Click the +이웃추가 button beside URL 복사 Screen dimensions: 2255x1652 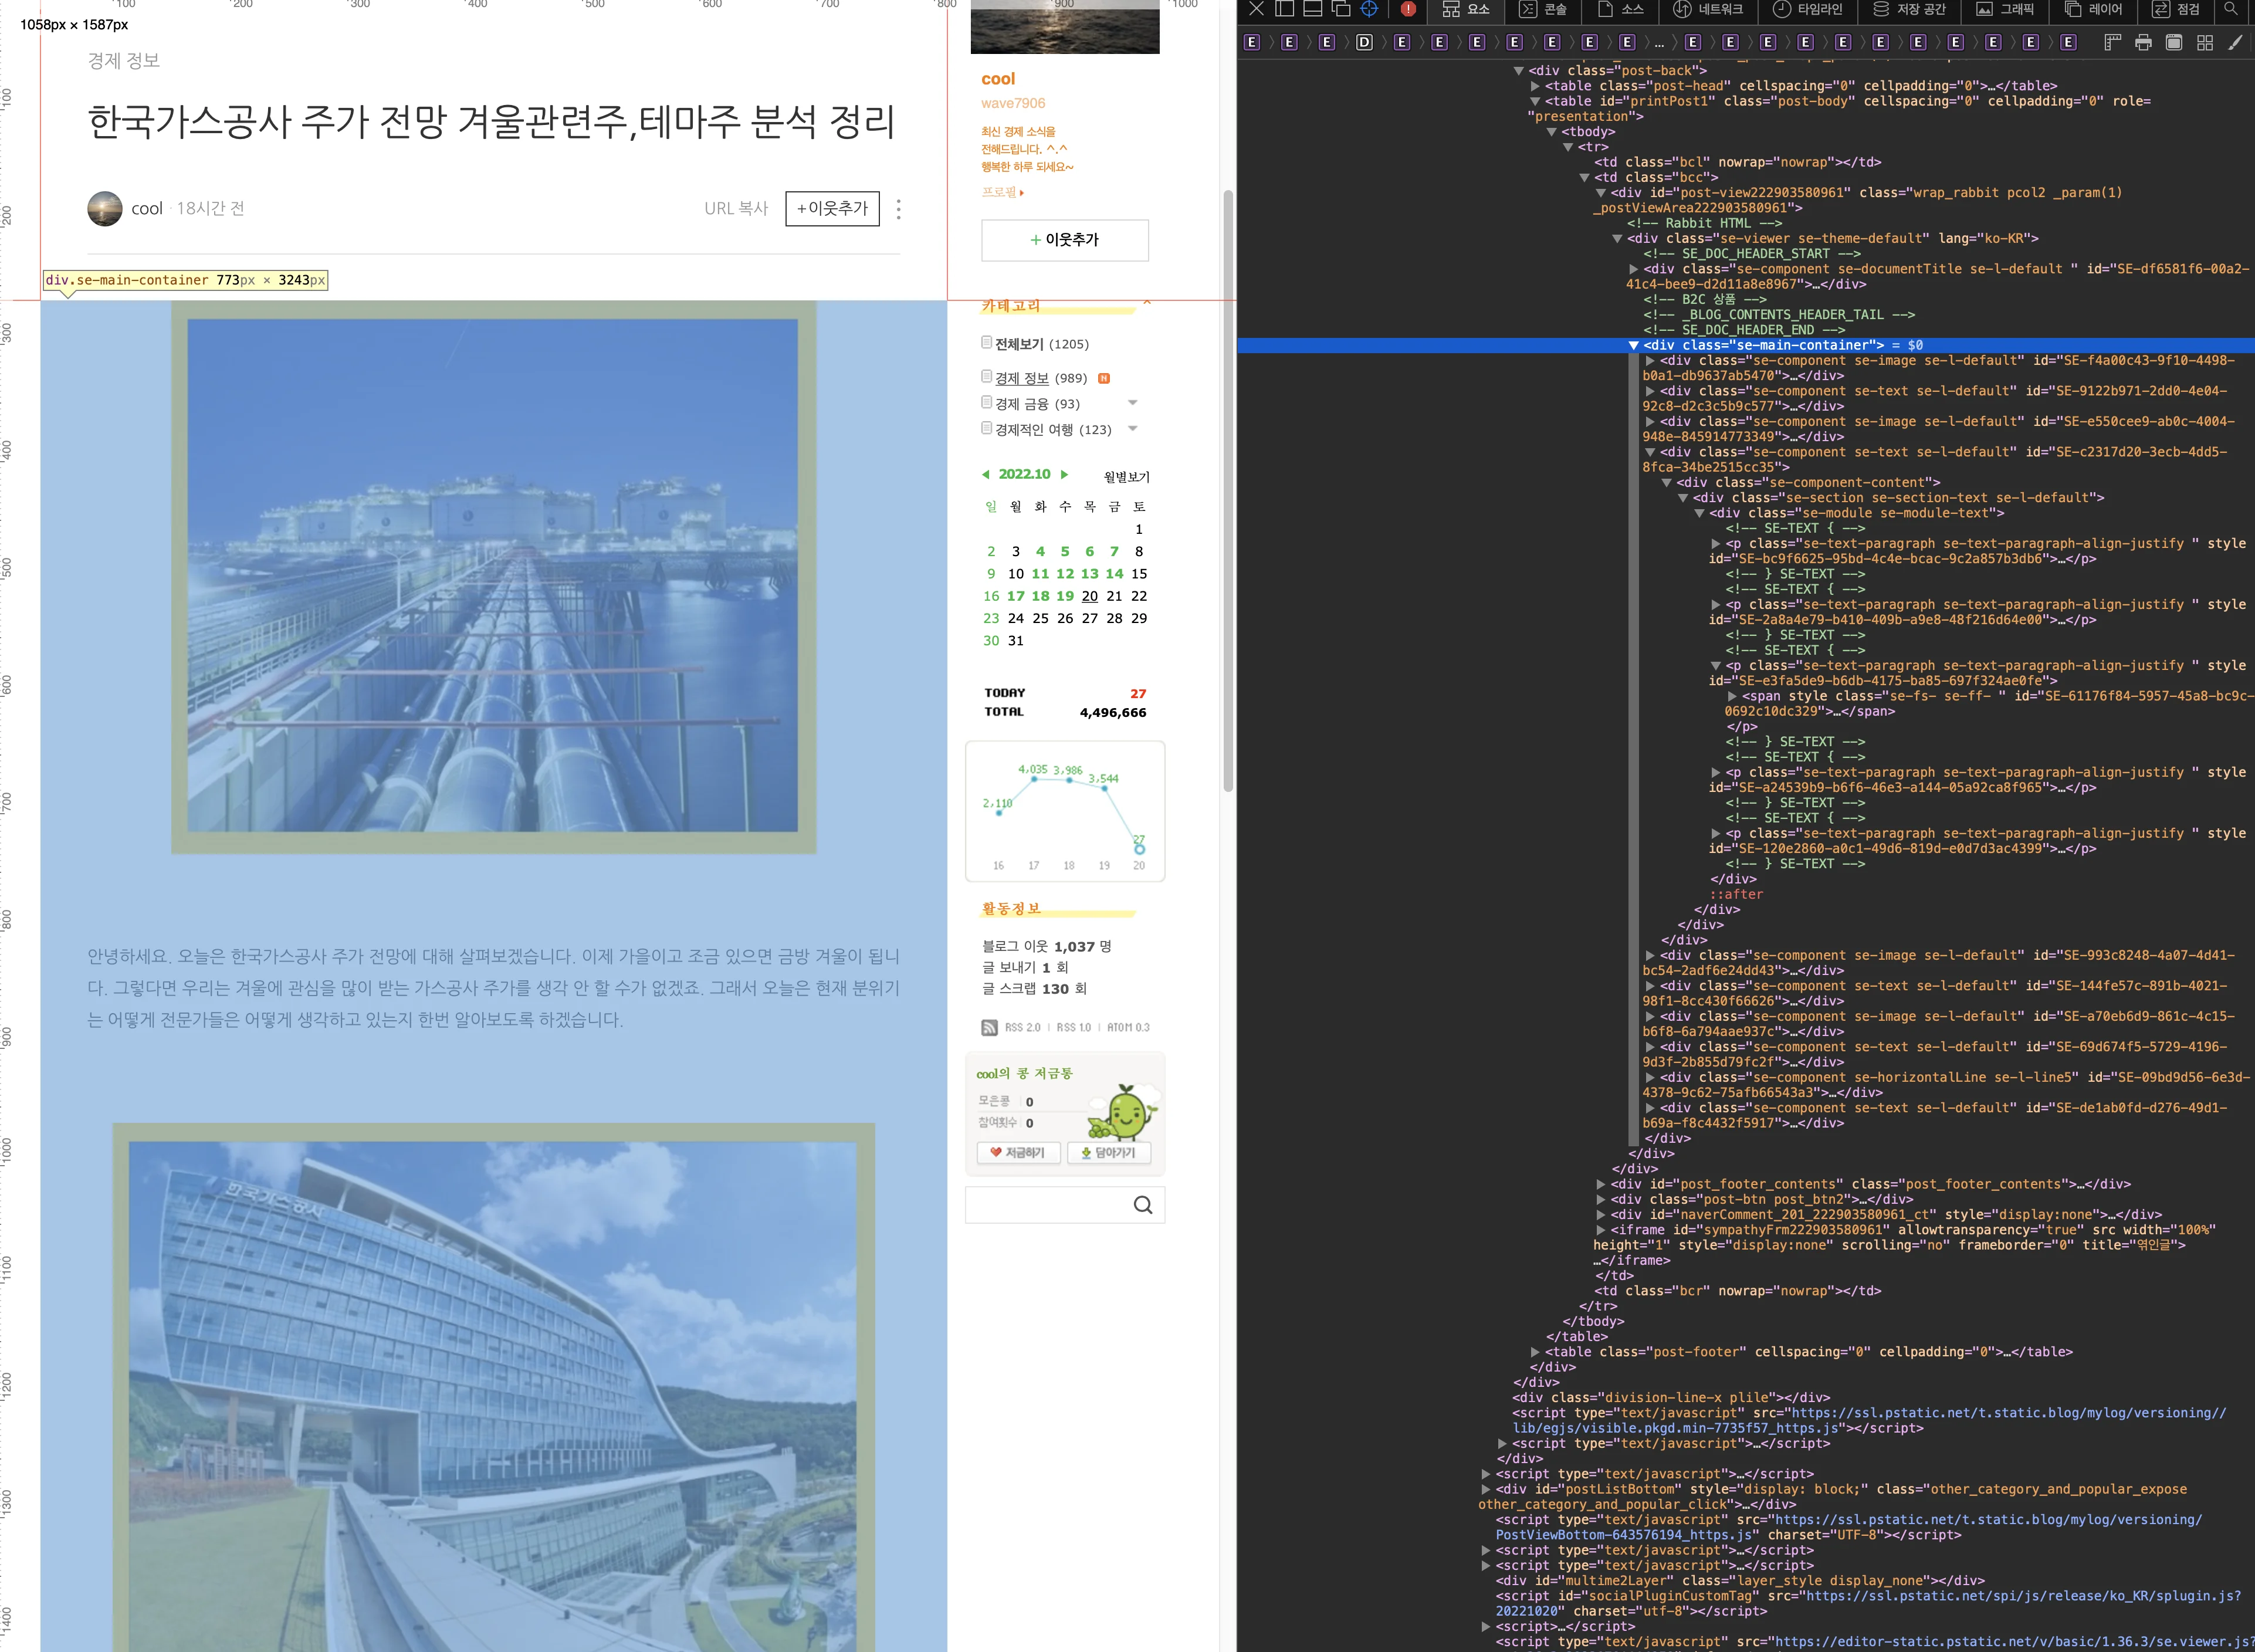click(x=832, y=208)
